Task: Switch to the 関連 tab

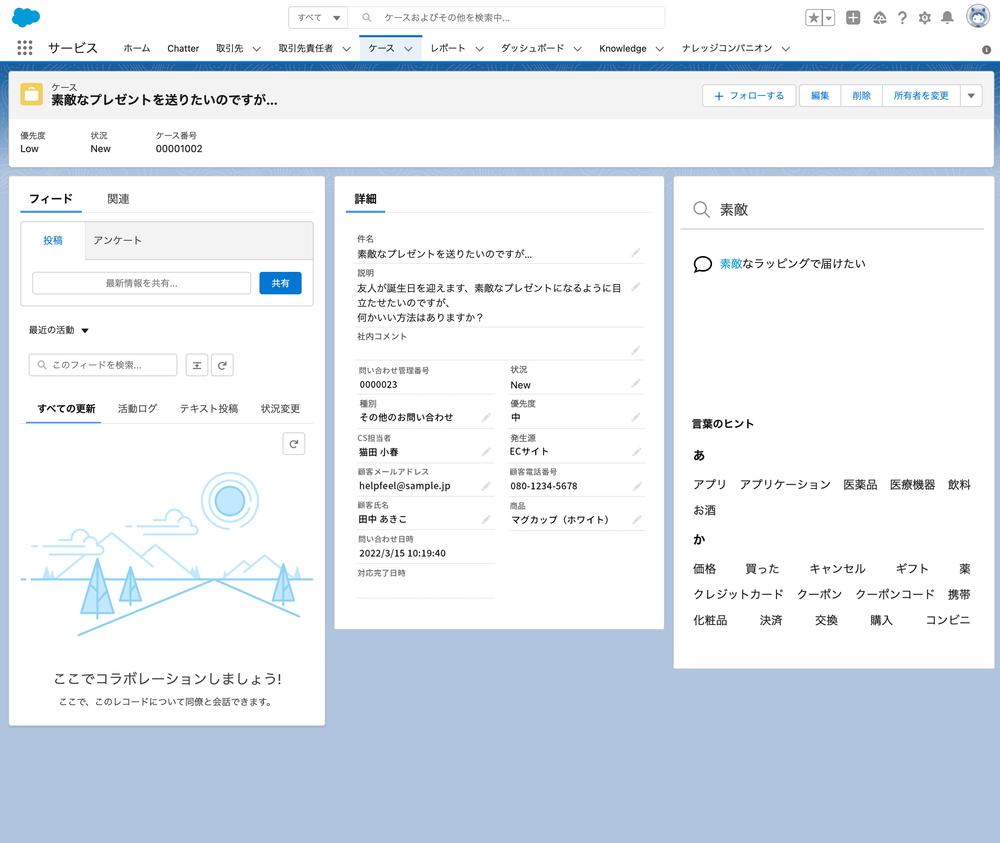Action: click(118, 199)
